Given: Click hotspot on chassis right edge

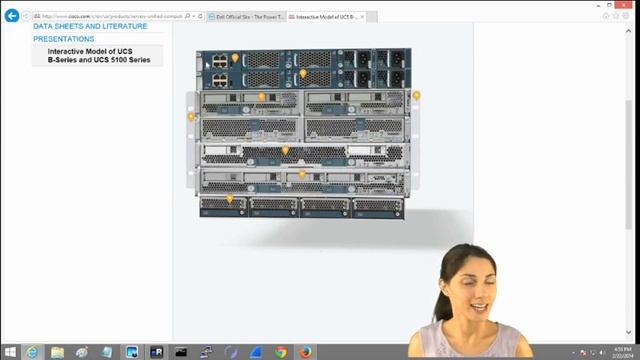Looking at the screenshot, I should [x=416, y=96].
